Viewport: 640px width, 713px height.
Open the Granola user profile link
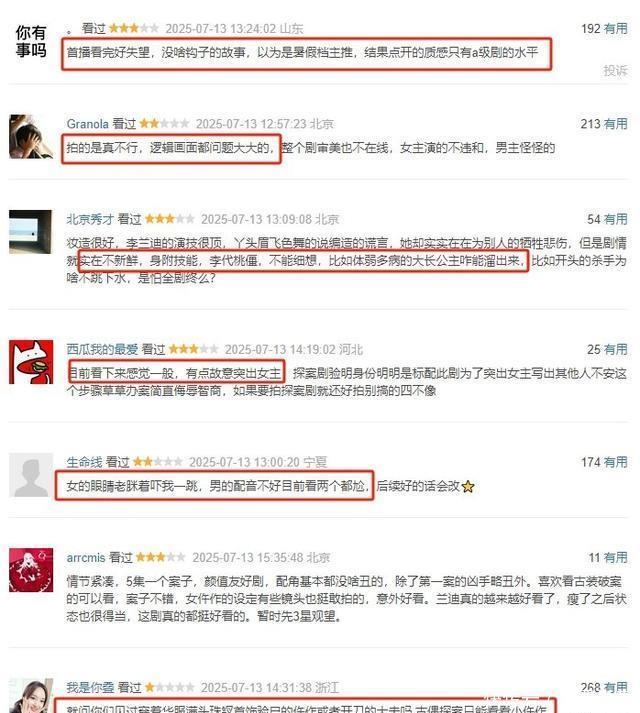87,124
